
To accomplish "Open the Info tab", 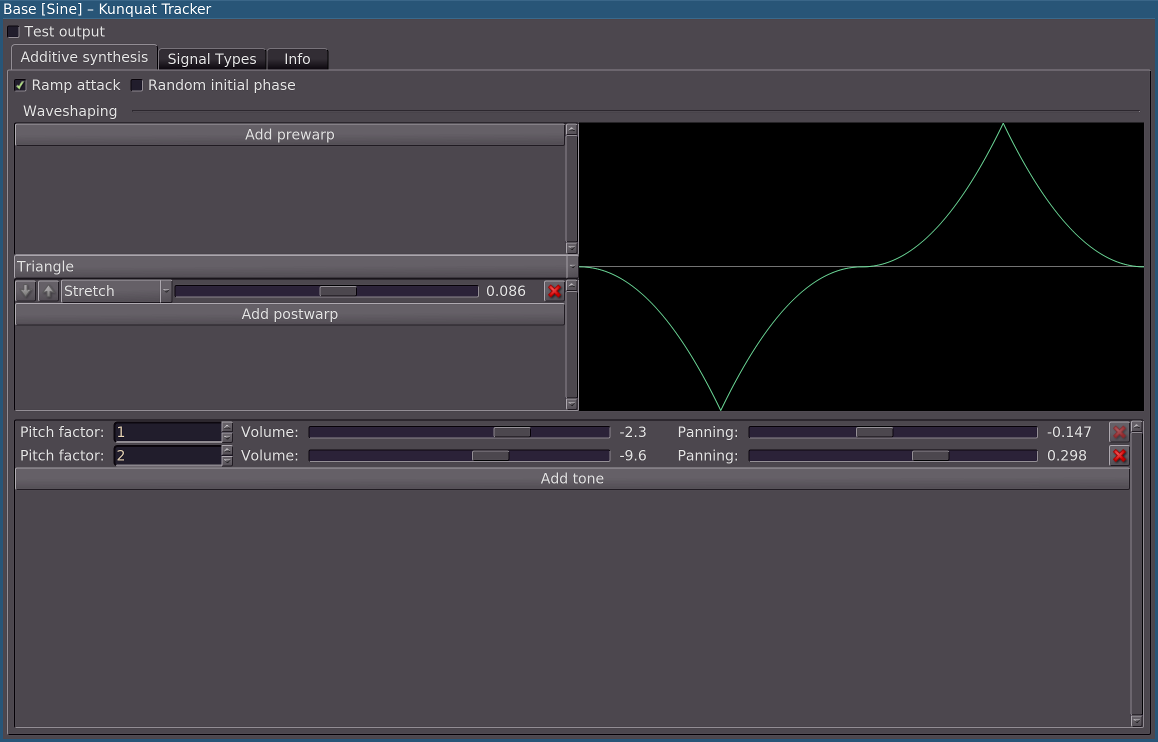I will 297,59.
